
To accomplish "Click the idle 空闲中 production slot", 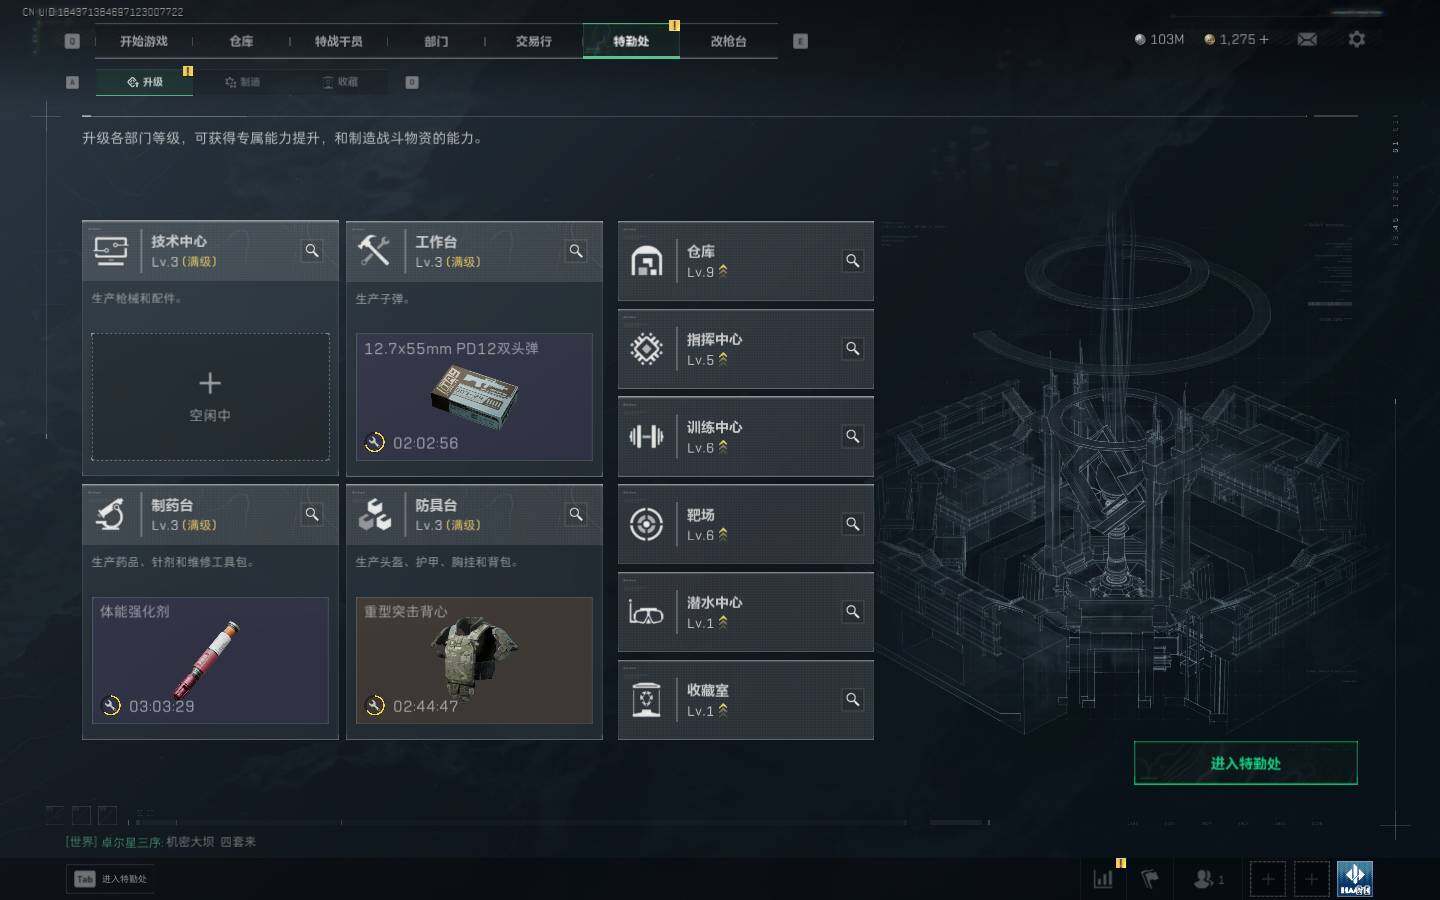I will 210,397.
